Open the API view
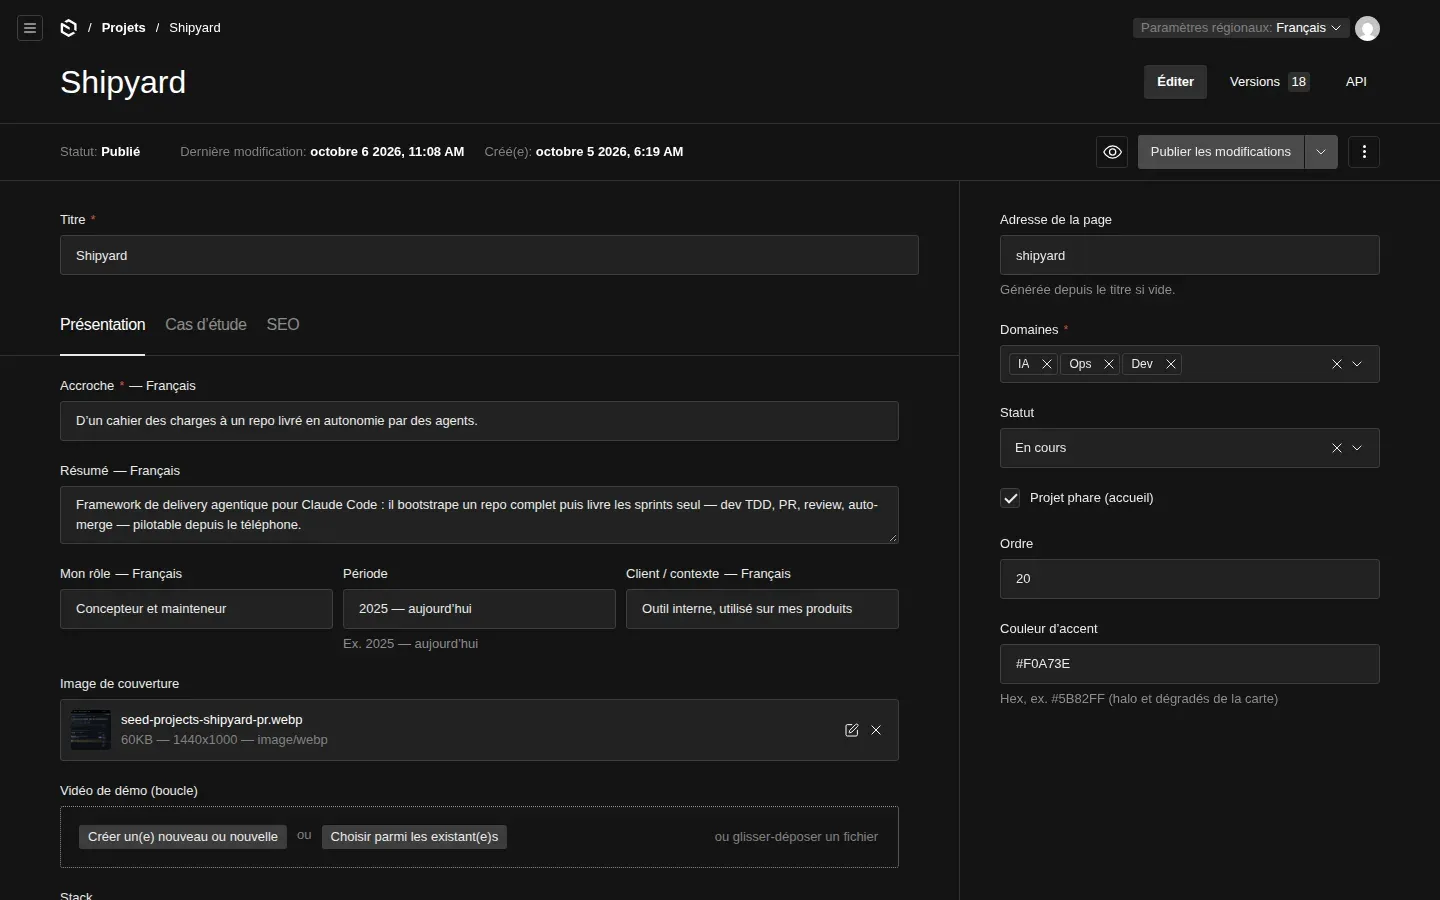This screenshot has width=1440, height=900. pyautogui.click(x=1356, y=82)
